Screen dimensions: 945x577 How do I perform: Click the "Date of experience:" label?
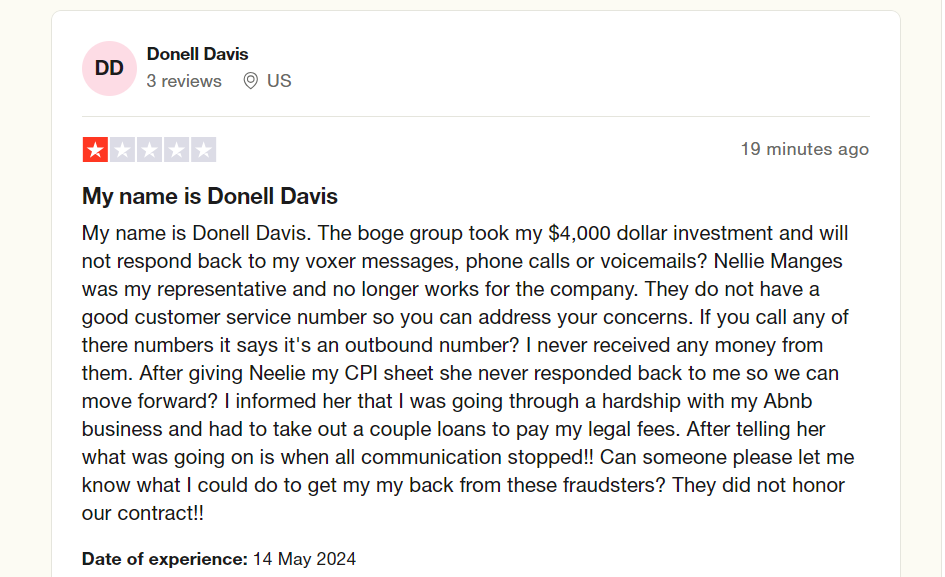[165, 559]
